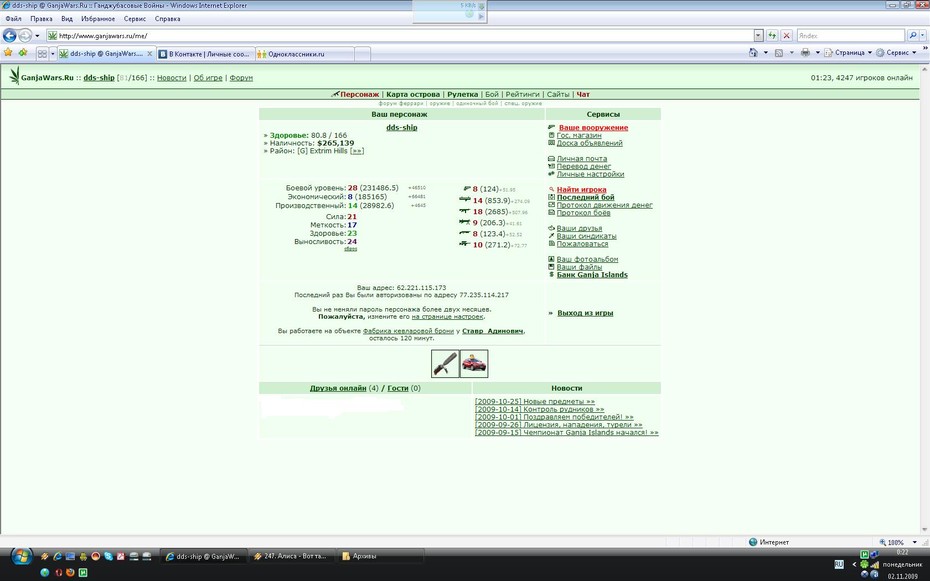Screen dimensions: 930x581
Task: Switch to the В Контакте tab
Action: pos(205,54)
